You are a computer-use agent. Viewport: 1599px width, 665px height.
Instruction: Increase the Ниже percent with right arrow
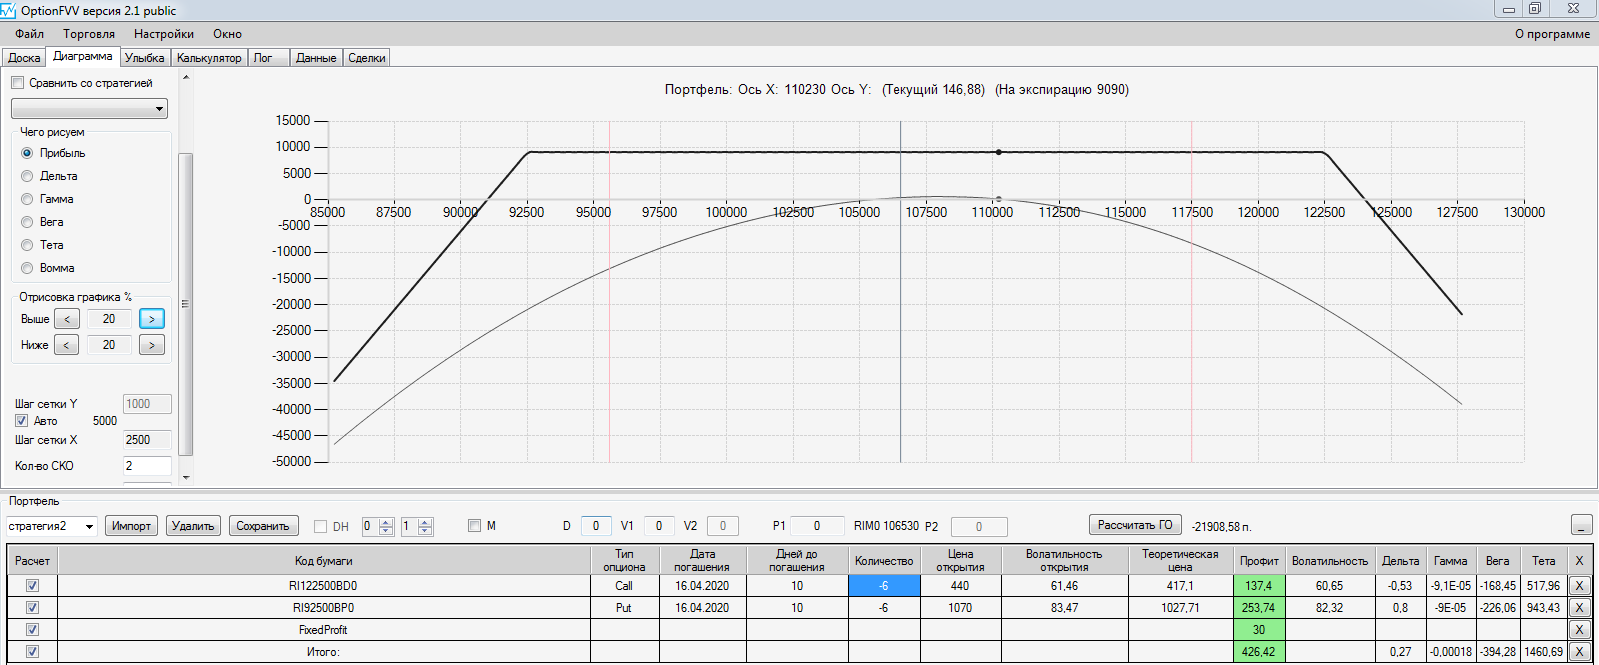tap(152, 345)
